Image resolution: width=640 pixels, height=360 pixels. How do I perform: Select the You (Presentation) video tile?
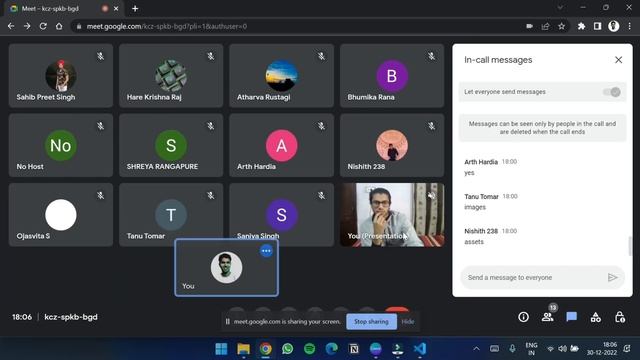click(x=392, y=215)
